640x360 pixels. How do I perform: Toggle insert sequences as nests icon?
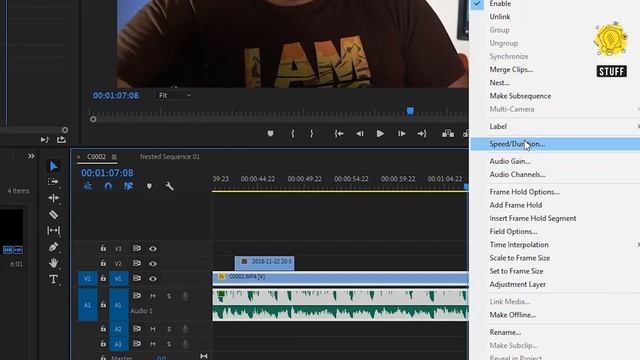88,186
